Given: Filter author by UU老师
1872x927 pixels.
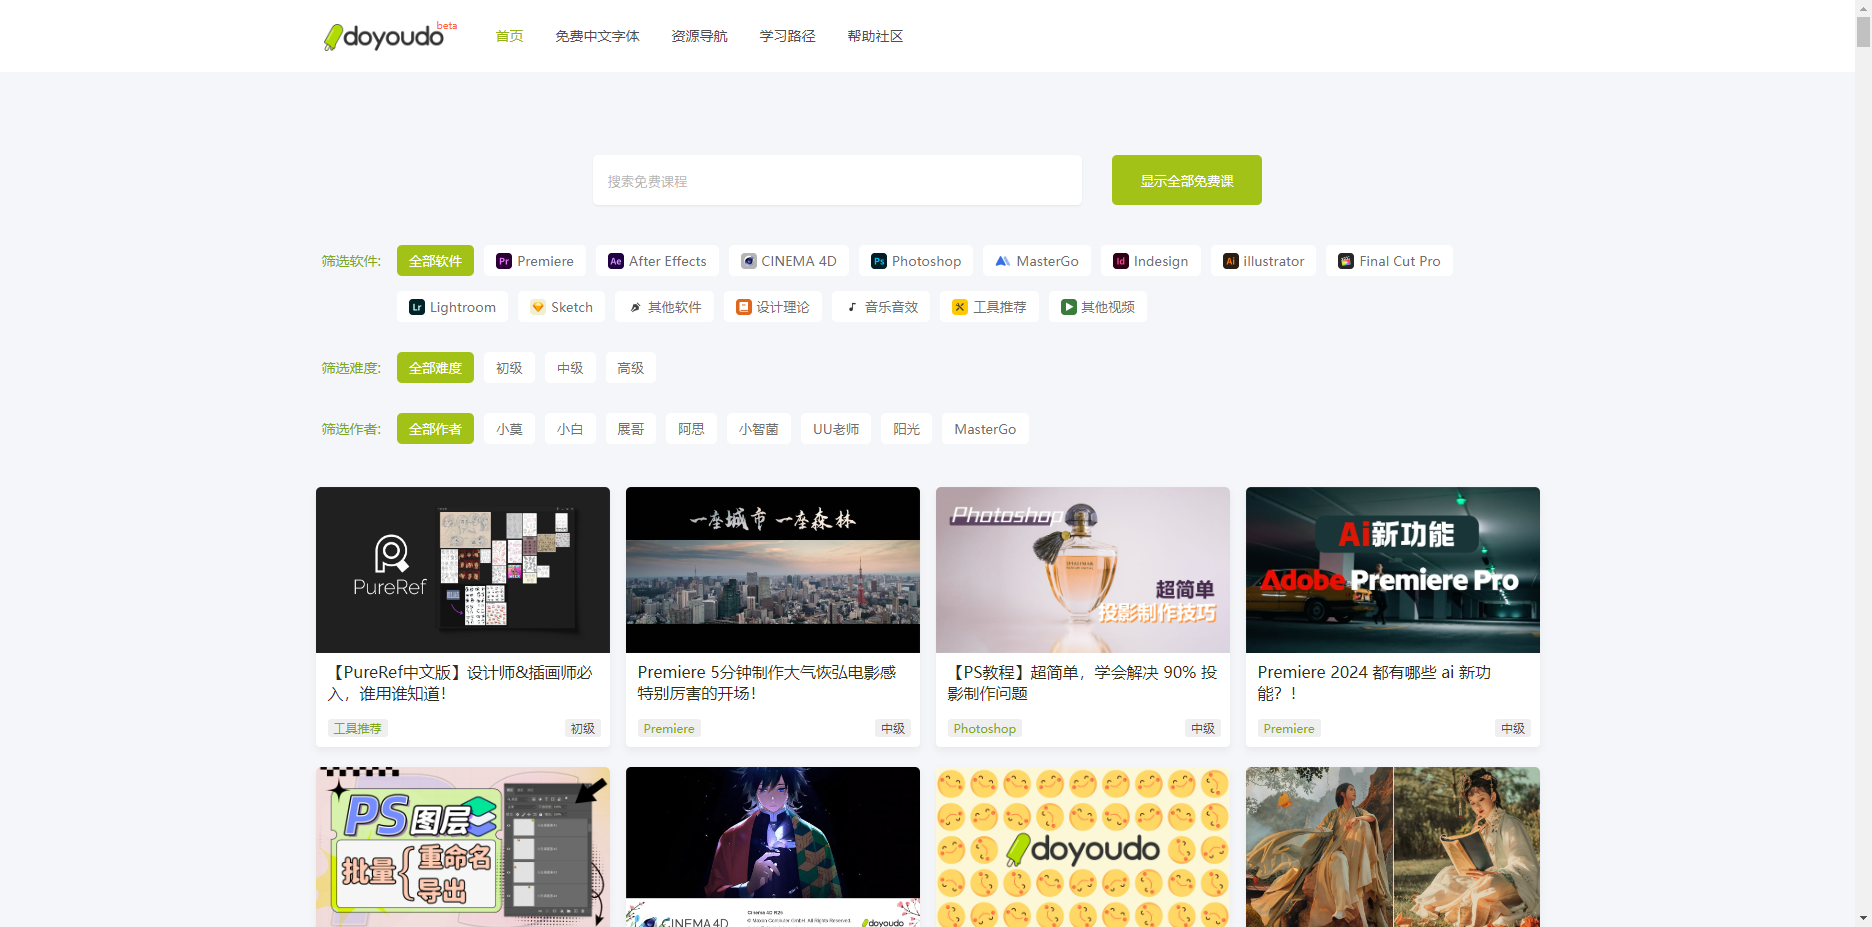Looking at the screenshot, I should [836, 429].
